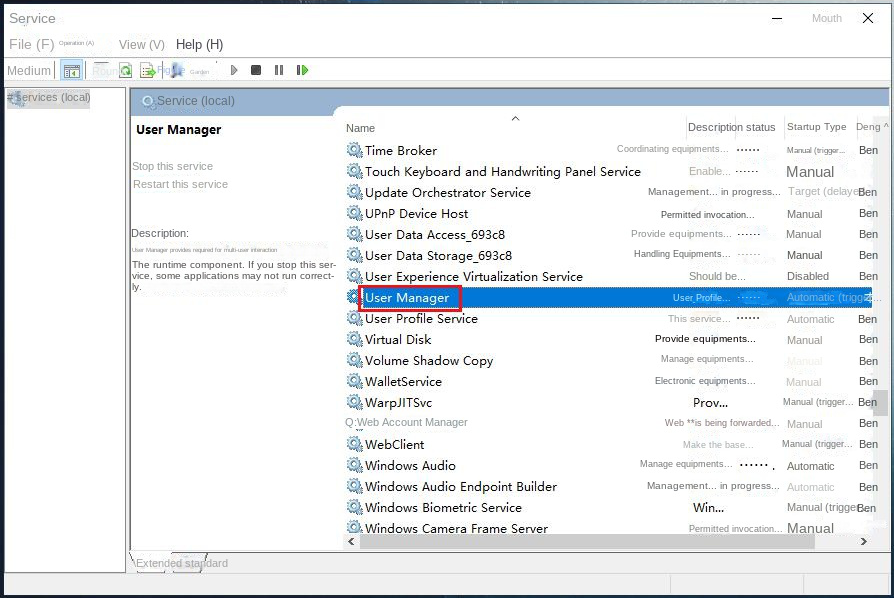Refresh the services list via the refresh icon
Viewport: 894px width, 598px height.
126,69
